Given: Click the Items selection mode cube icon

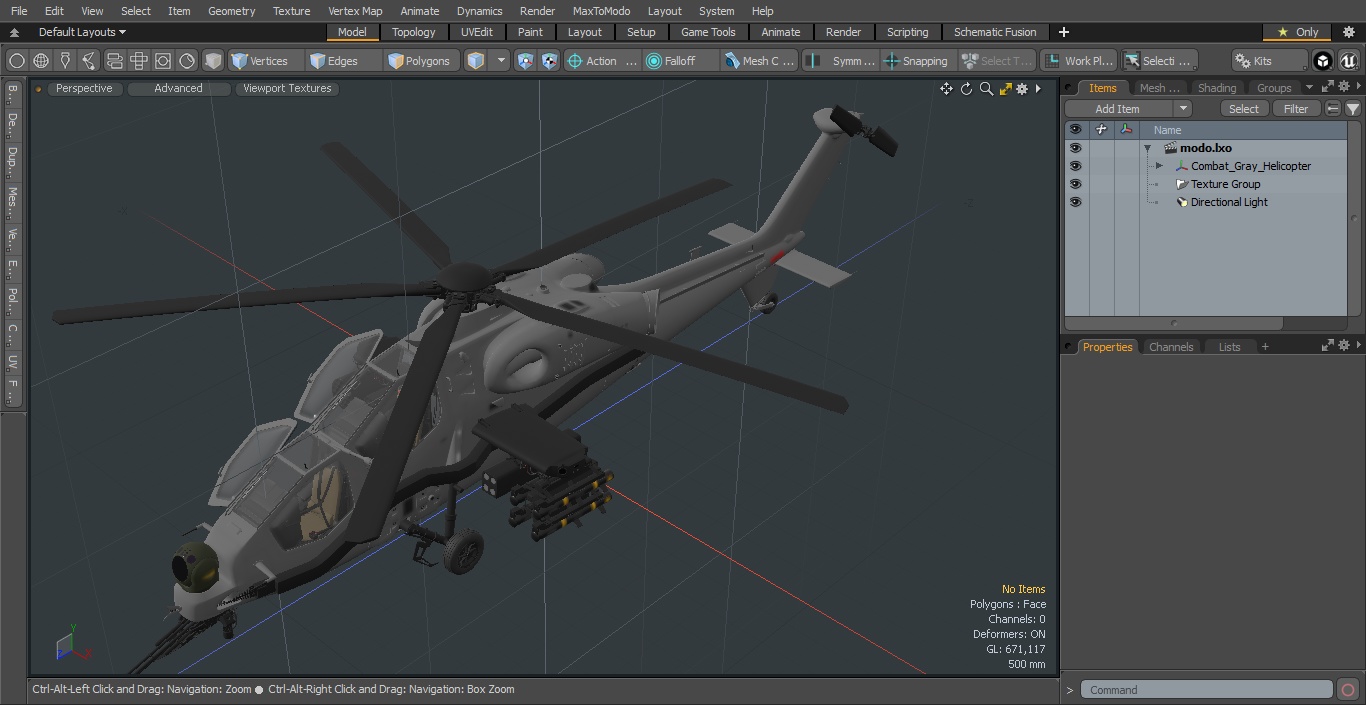Looking at the screenshot, I should [476, 61].
